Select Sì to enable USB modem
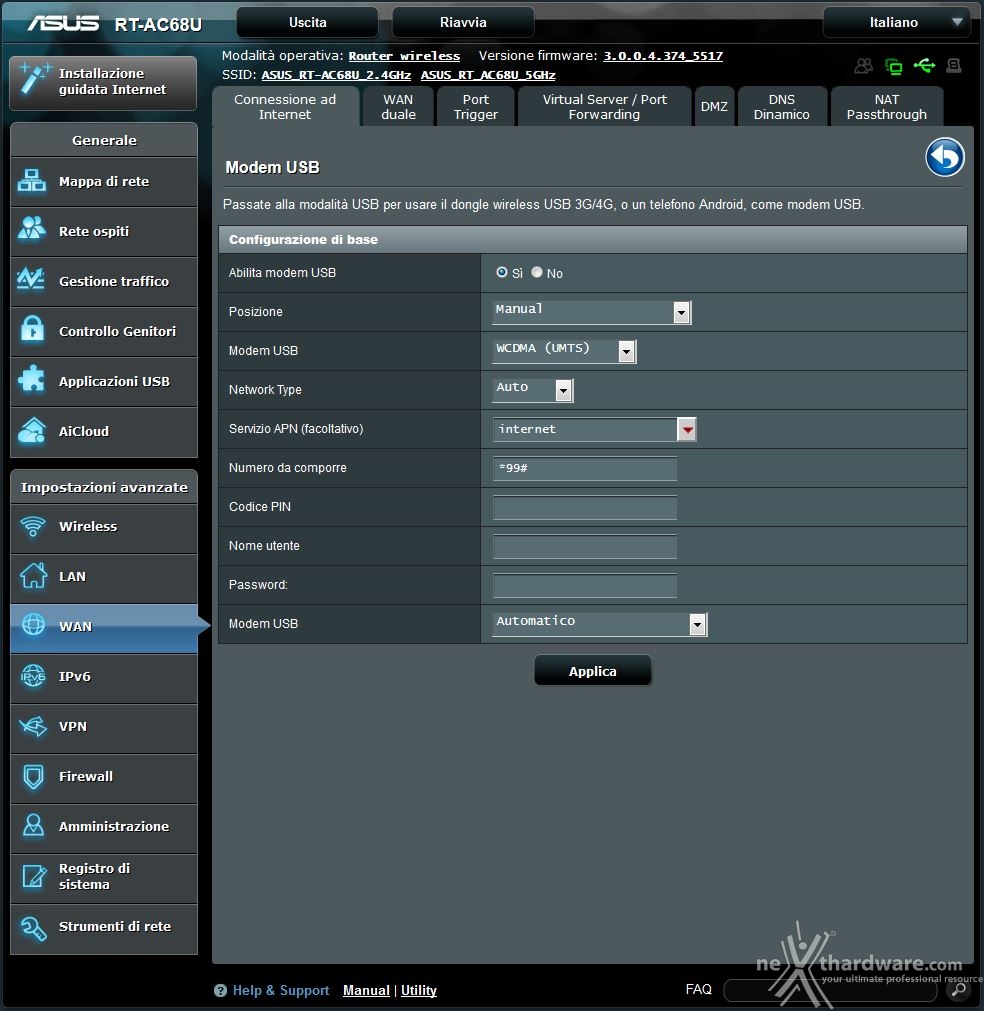 502,272
